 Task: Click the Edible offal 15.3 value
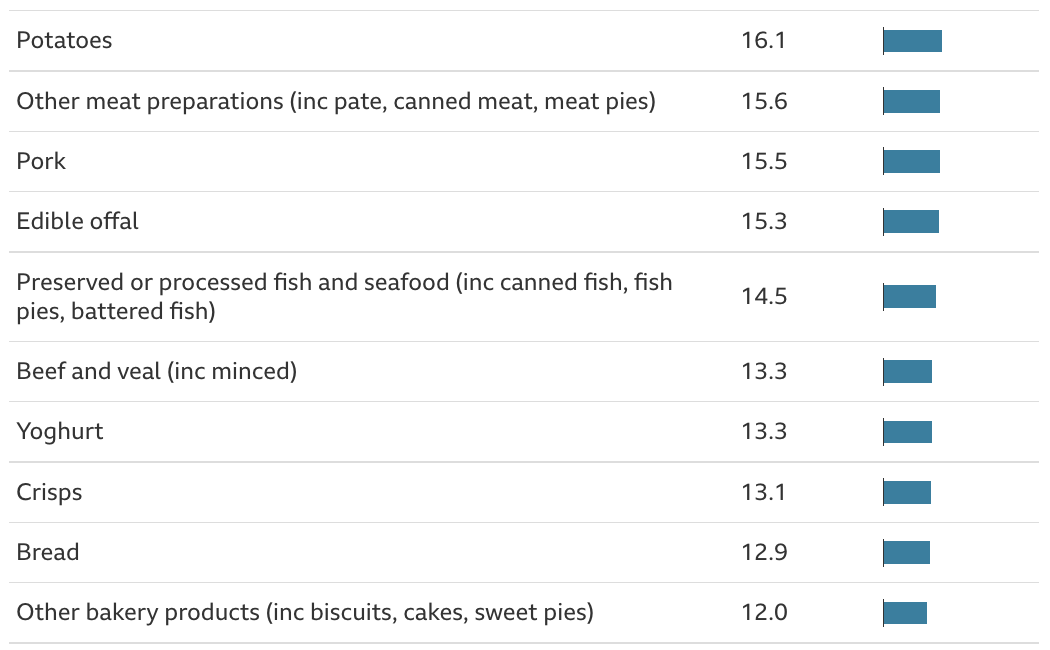point(764,221)
